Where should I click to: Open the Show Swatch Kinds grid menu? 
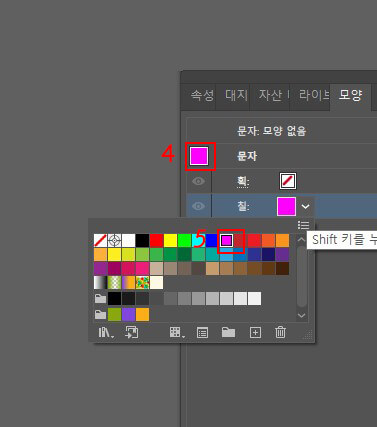(177, 332)
